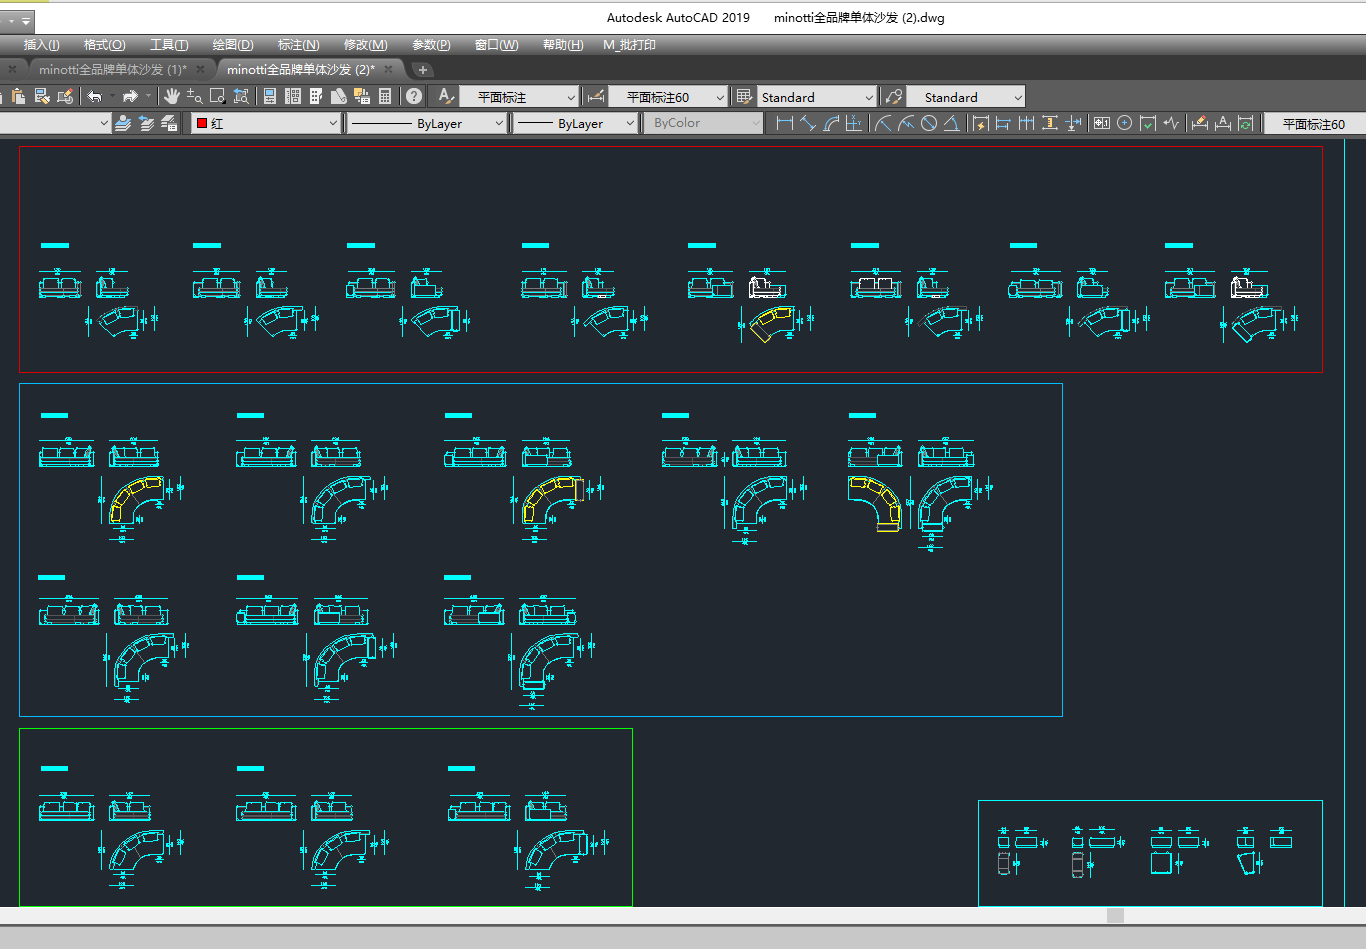Select the Angular Dimension tool
The image size is (1366, 949).
pos(952,123)
